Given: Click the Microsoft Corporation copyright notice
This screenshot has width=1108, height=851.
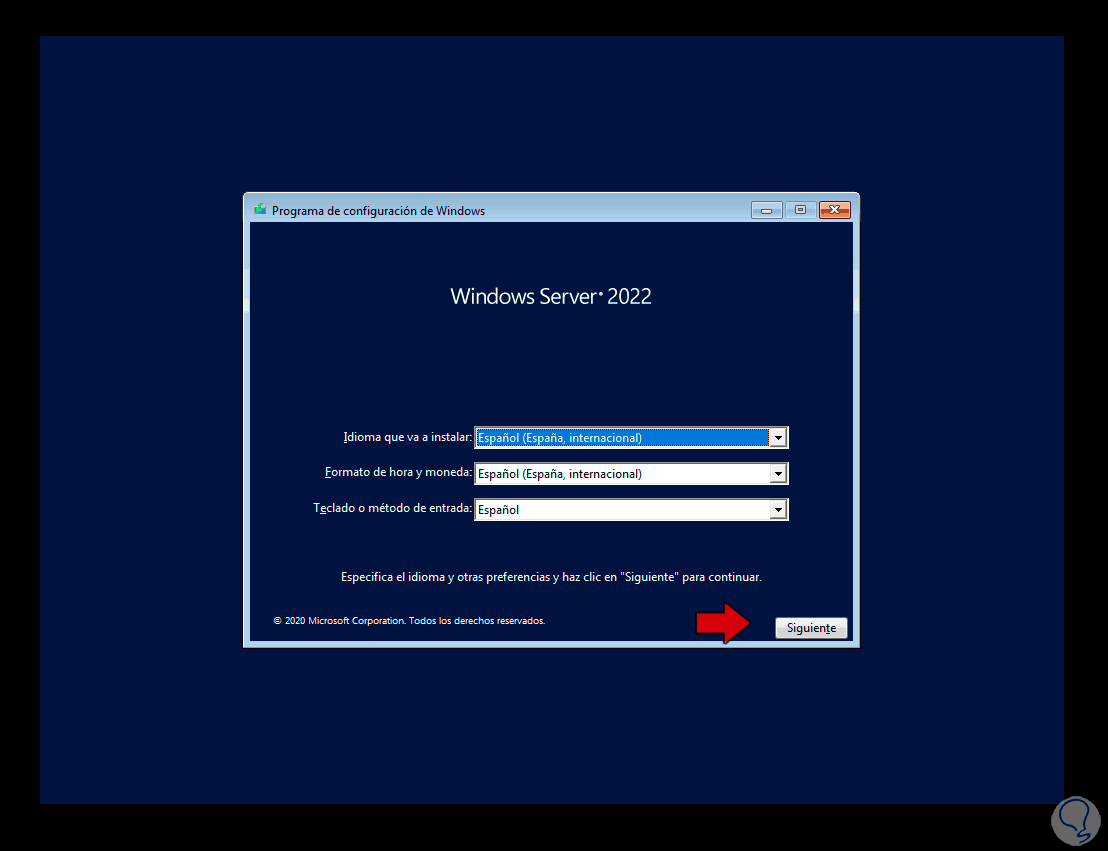Looking at the screenshot, I should pyautogui.click(x=409, y=621).
